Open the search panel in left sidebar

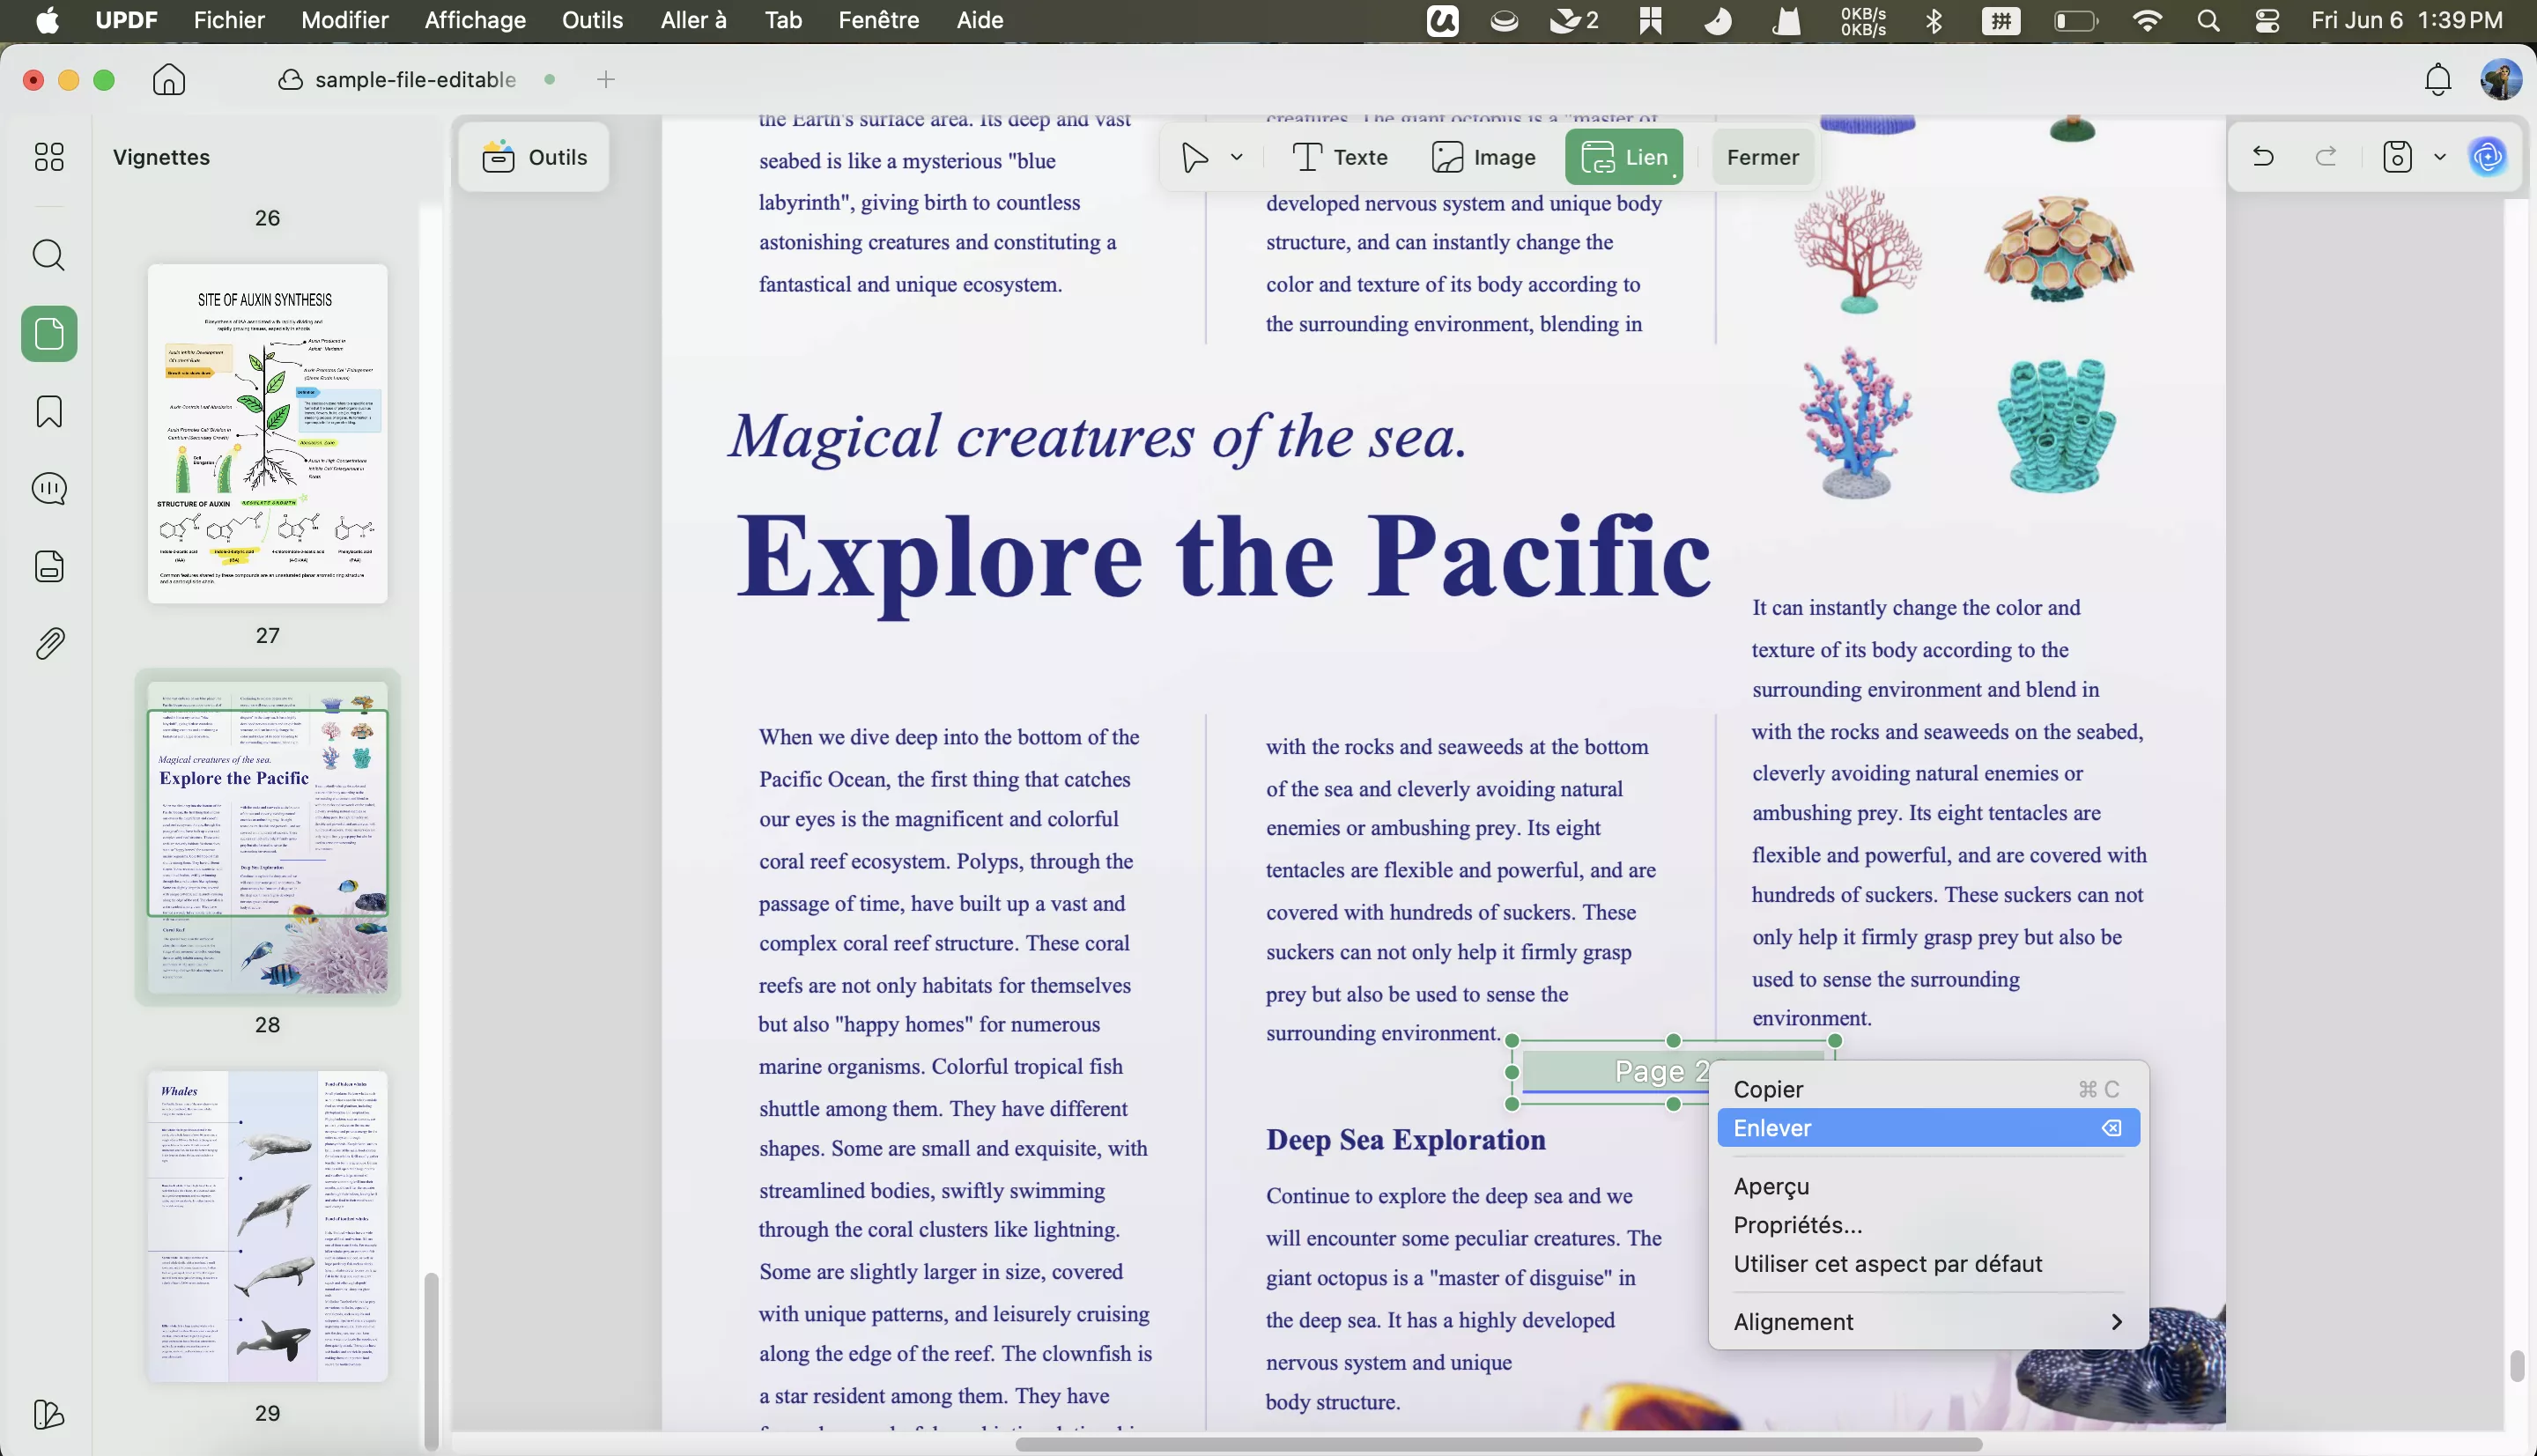click(x=49, y=255)
